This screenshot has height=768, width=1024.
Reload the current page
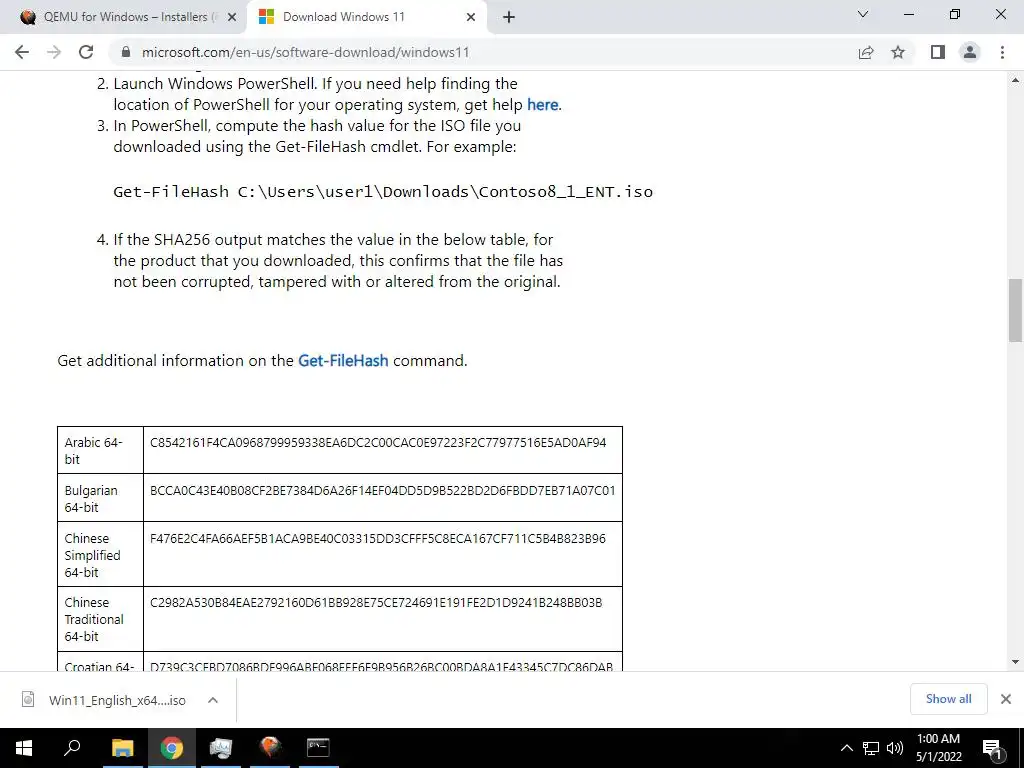point(86,52)
